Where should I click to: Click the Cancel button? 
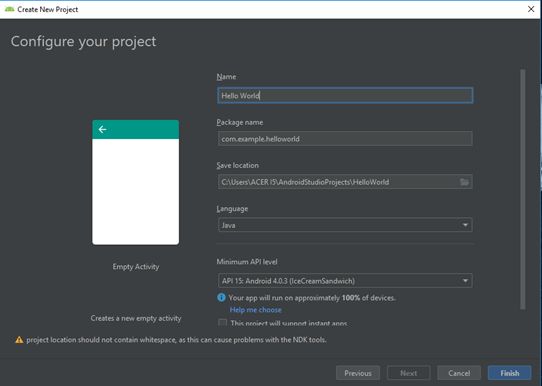pos(459,373)
